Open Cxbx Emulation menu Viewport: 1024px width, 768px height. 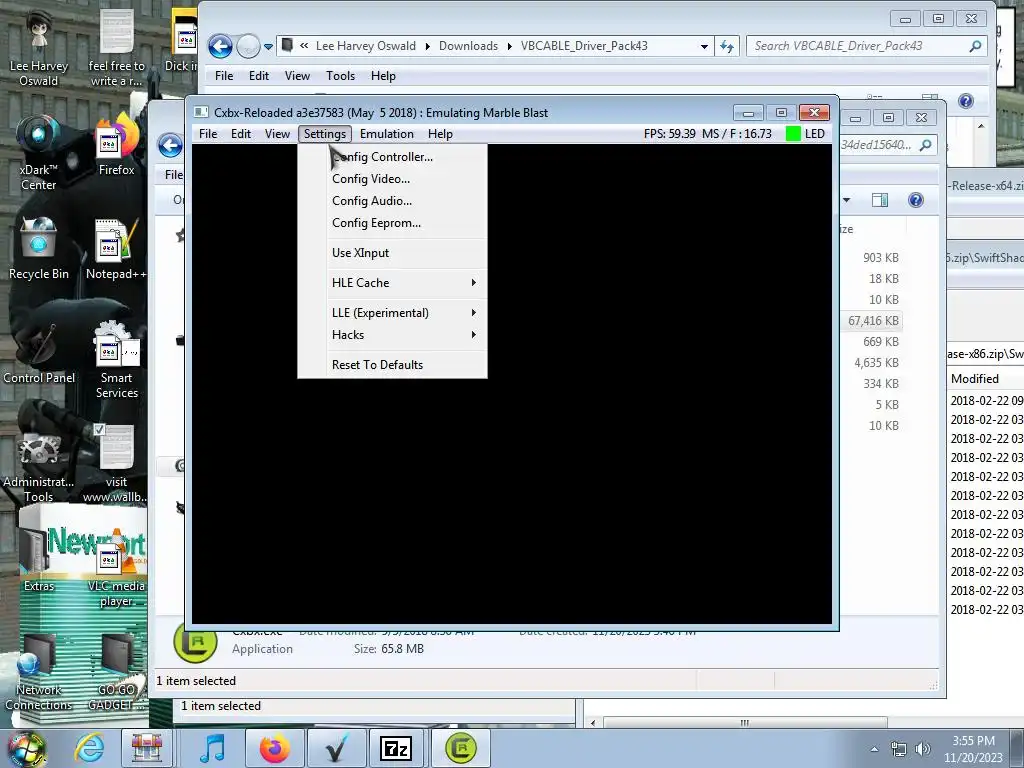pos(387,134)
